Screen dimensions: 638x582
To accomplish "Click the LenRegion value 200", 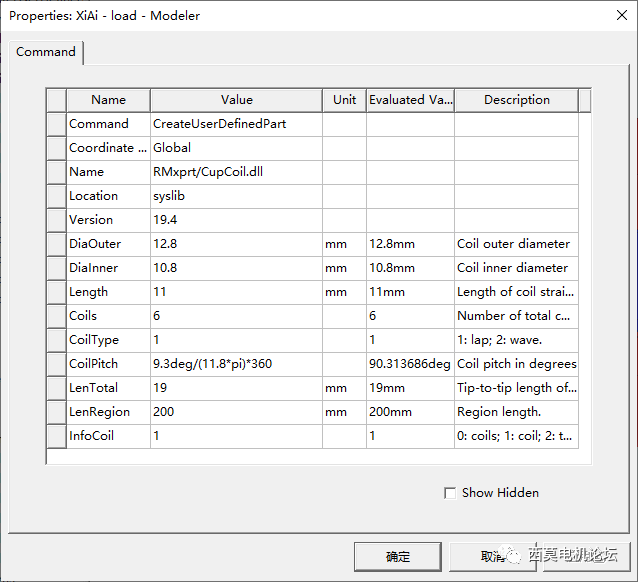I will (x=236, y=412).
